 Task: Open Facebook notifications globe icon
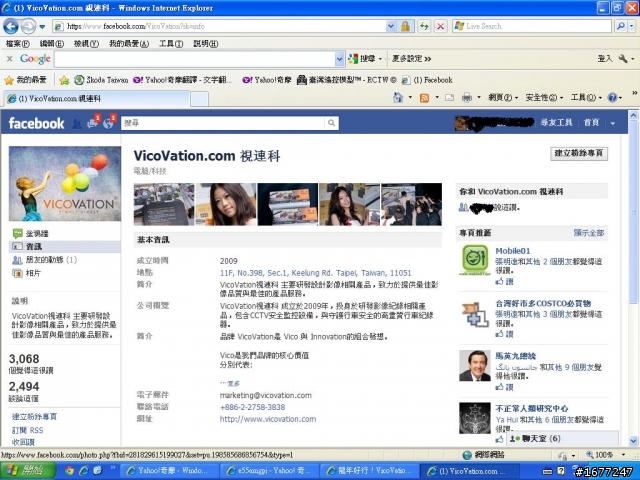click(x=109, y=123)
